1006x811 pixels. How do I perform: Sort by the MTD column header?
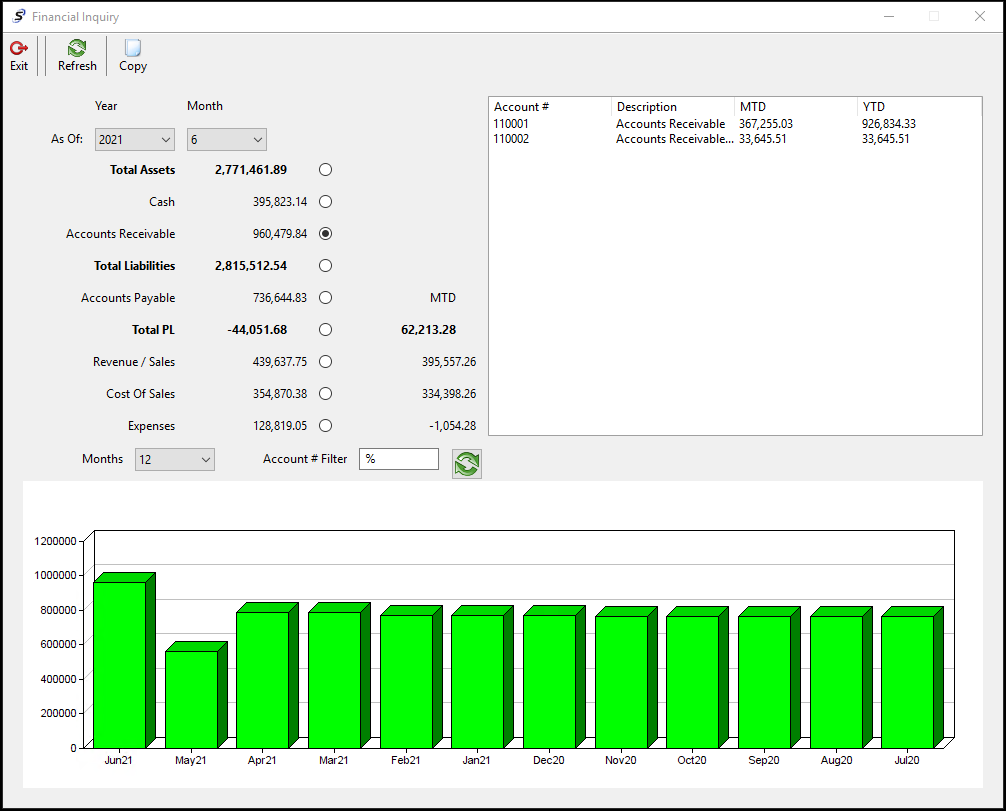796,107
